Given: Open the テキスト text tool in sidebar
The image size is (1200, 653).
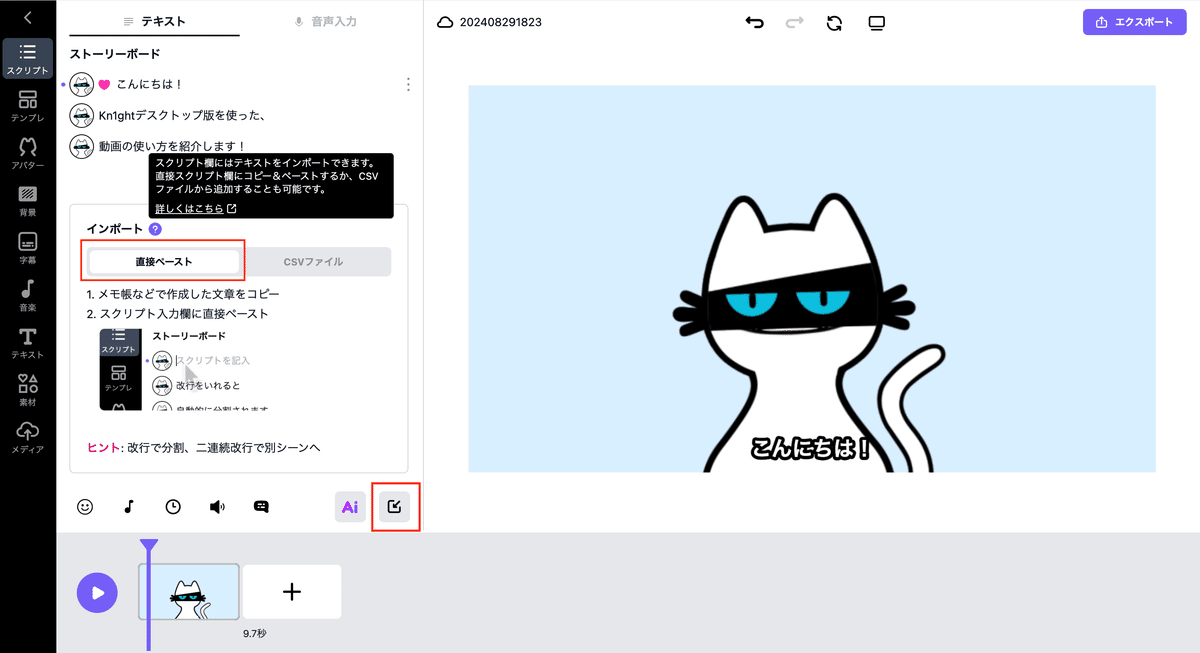Looking at the screenshot, I should [x=28, y=343].
